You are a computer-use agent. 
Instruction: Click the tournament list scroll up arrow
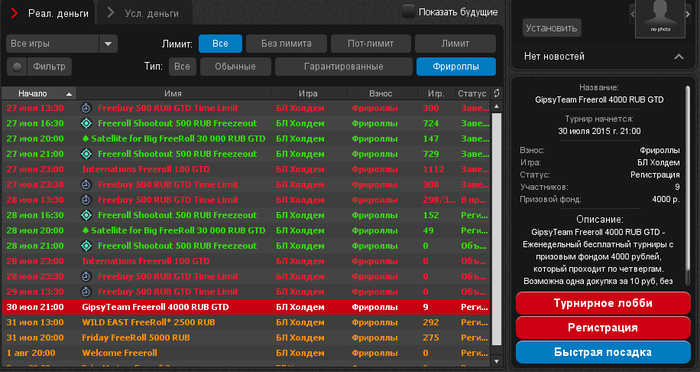[496, 106]
